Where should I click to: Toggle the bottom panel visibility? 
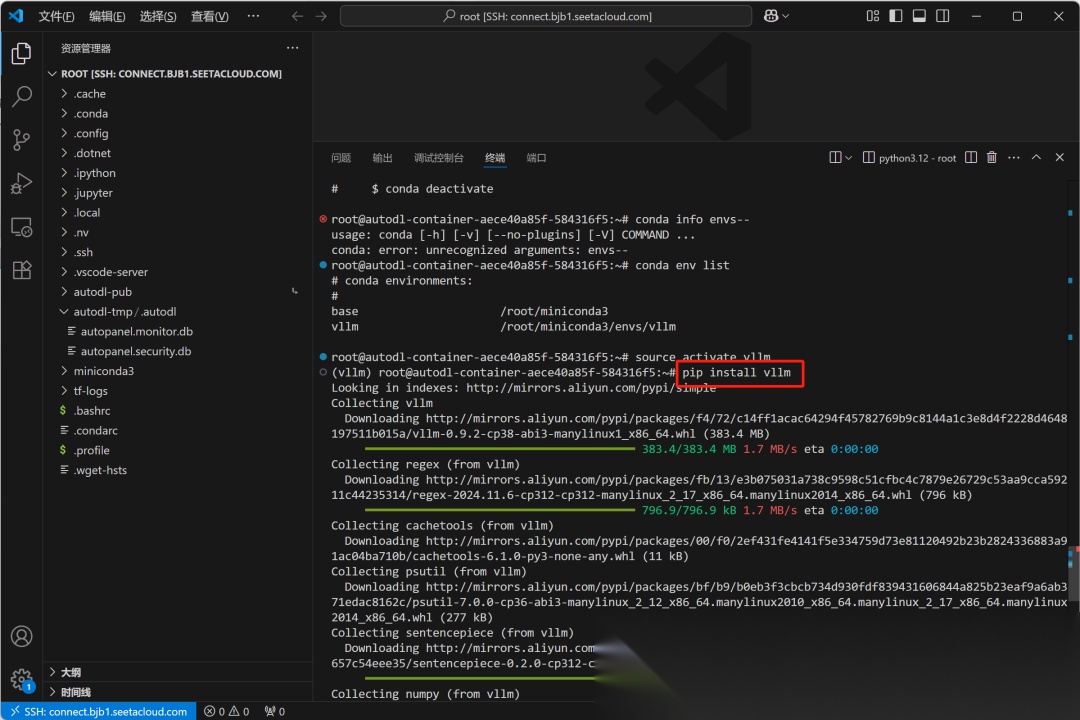coord(919,16)
